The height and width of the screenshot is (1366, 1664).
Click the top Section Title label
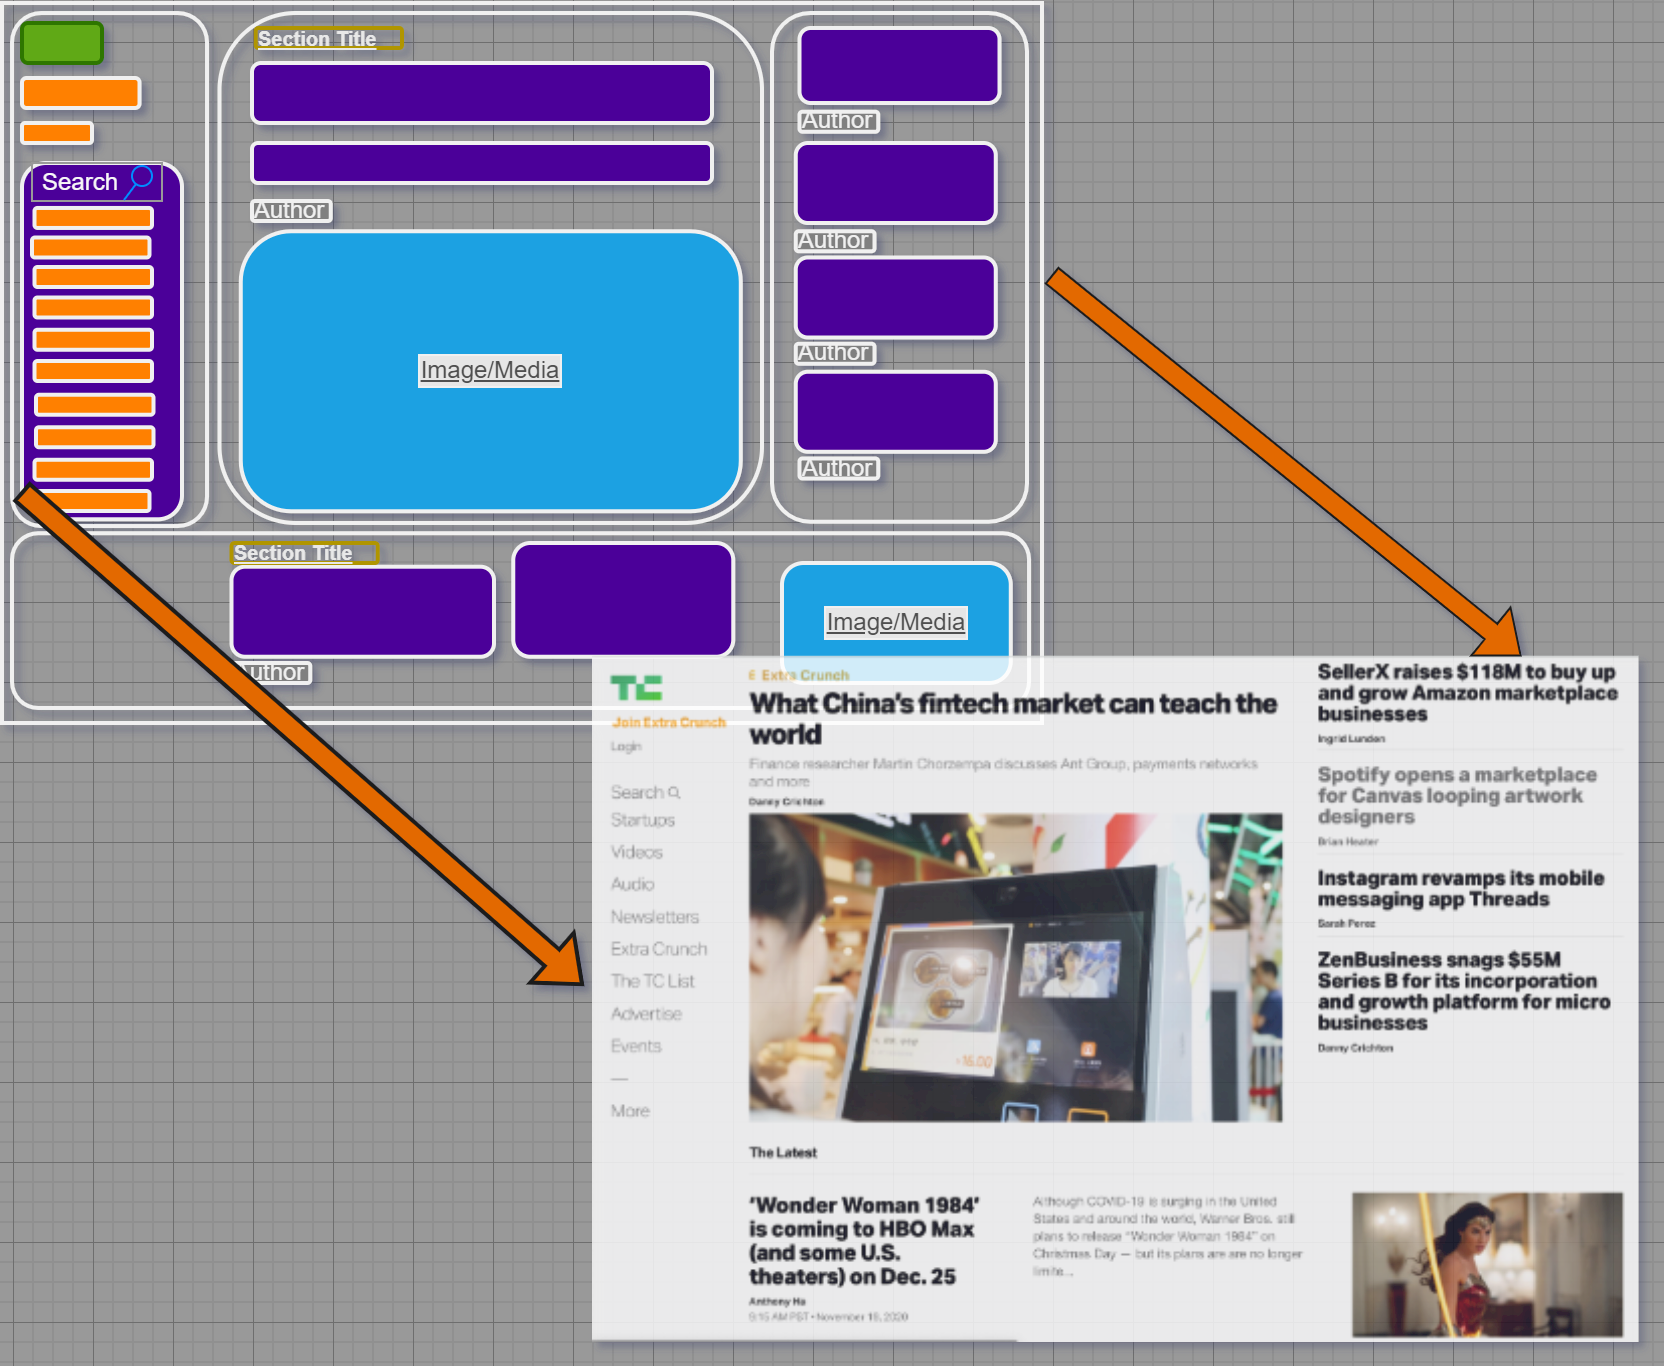point(317,39)
